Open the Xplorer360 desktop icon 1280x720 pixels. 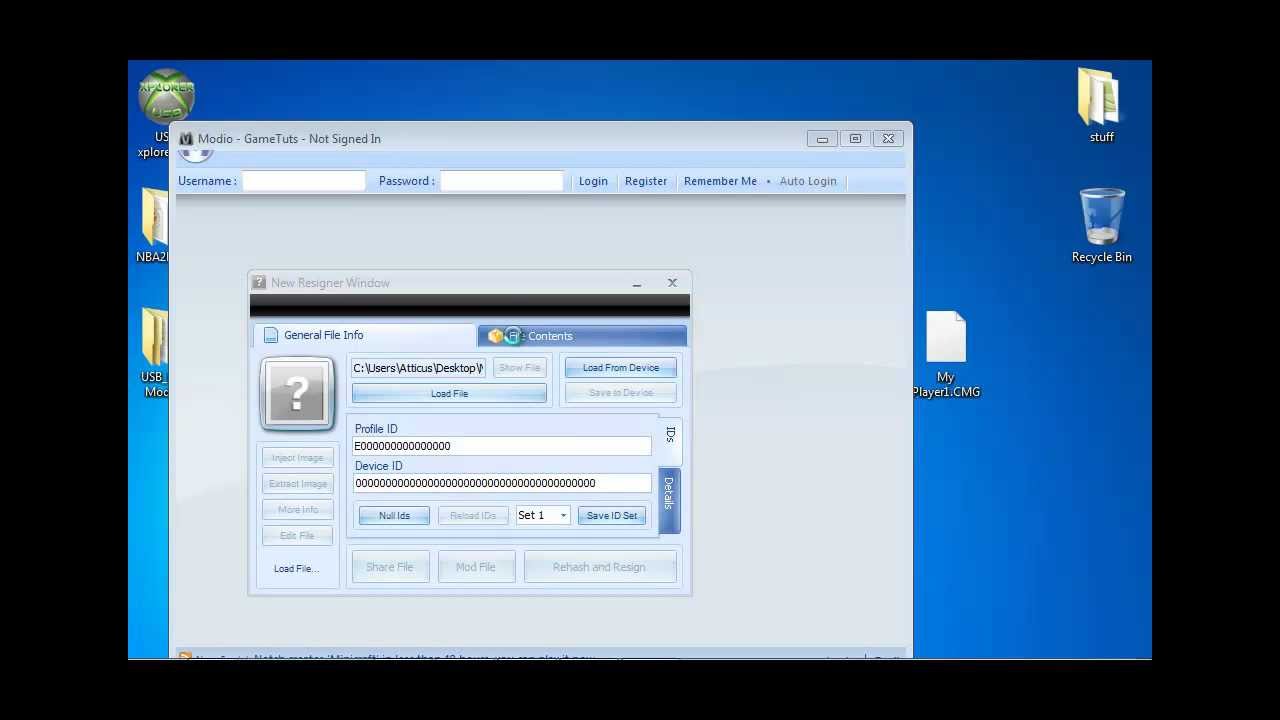(x=165, y=96)
